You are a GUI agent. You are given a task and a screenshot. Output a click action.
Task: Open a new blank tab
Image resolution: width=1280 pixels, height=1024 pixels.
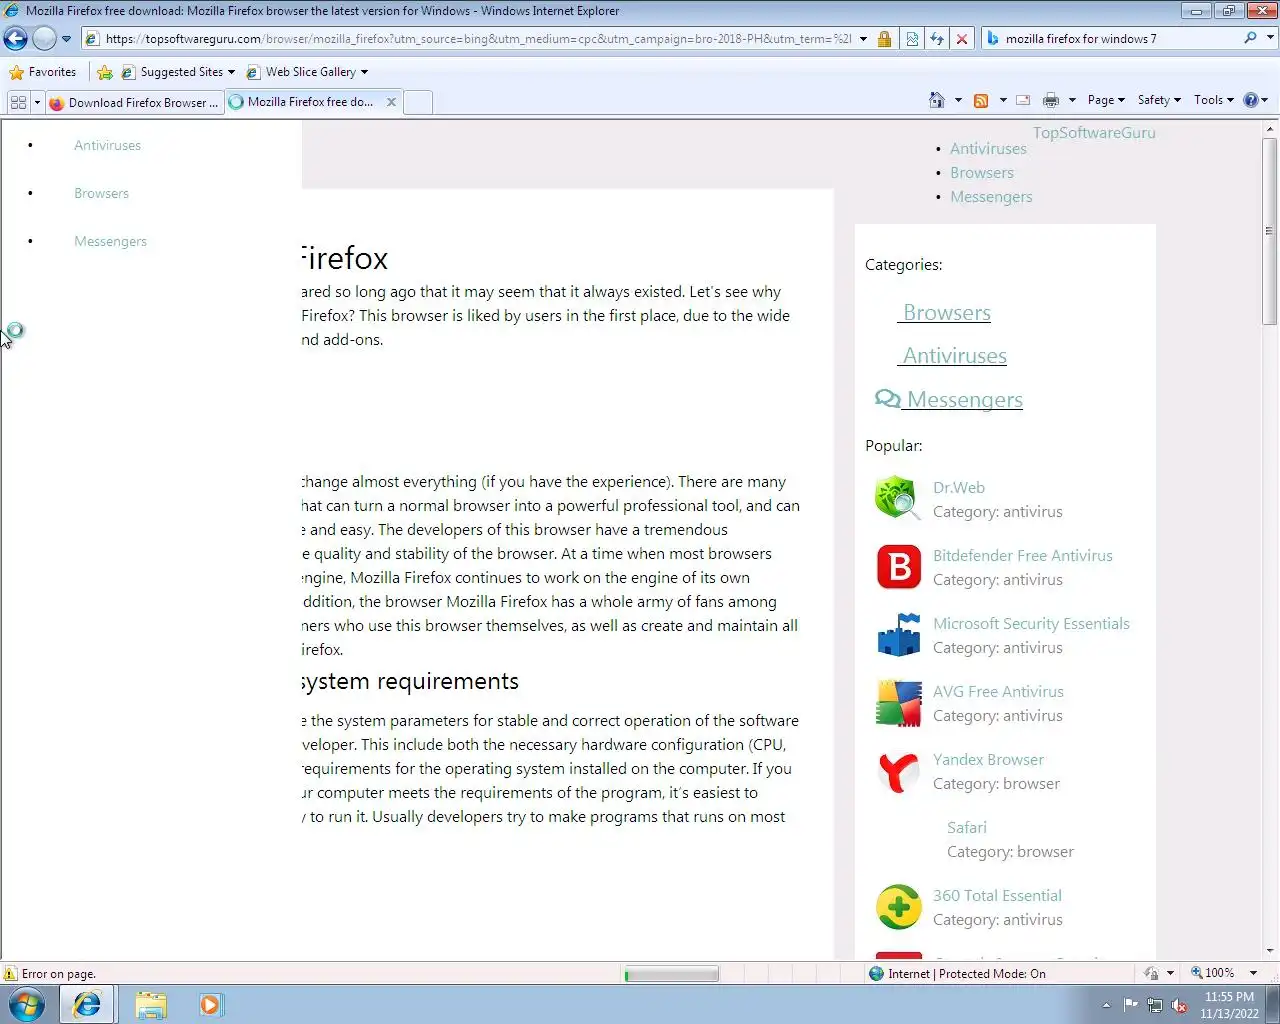[418, 102]
